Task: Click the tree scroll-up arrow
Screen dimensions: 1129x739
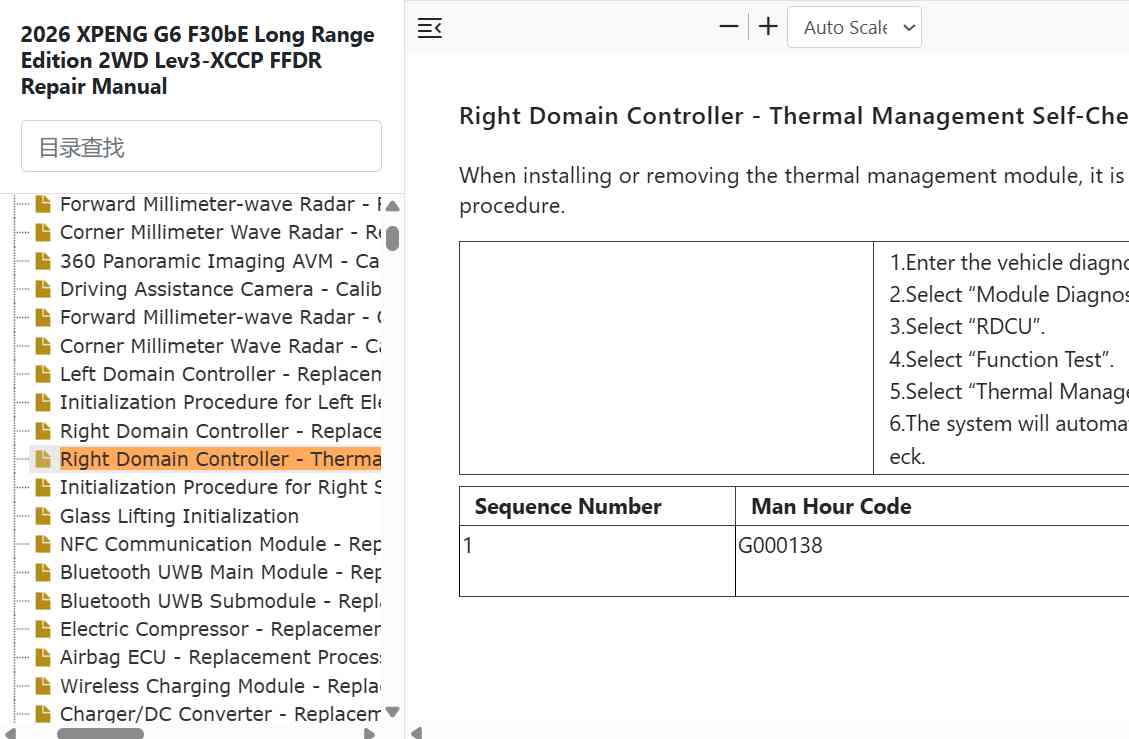Action: click(x=392, y=206)
